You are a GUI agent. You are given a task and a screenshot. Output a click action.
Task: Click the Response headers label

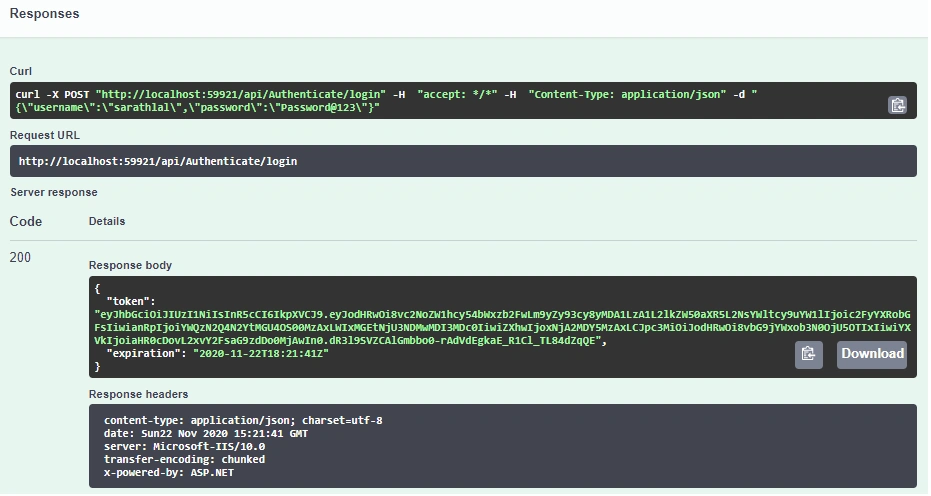pyautogui.click(x=138, y=394)
